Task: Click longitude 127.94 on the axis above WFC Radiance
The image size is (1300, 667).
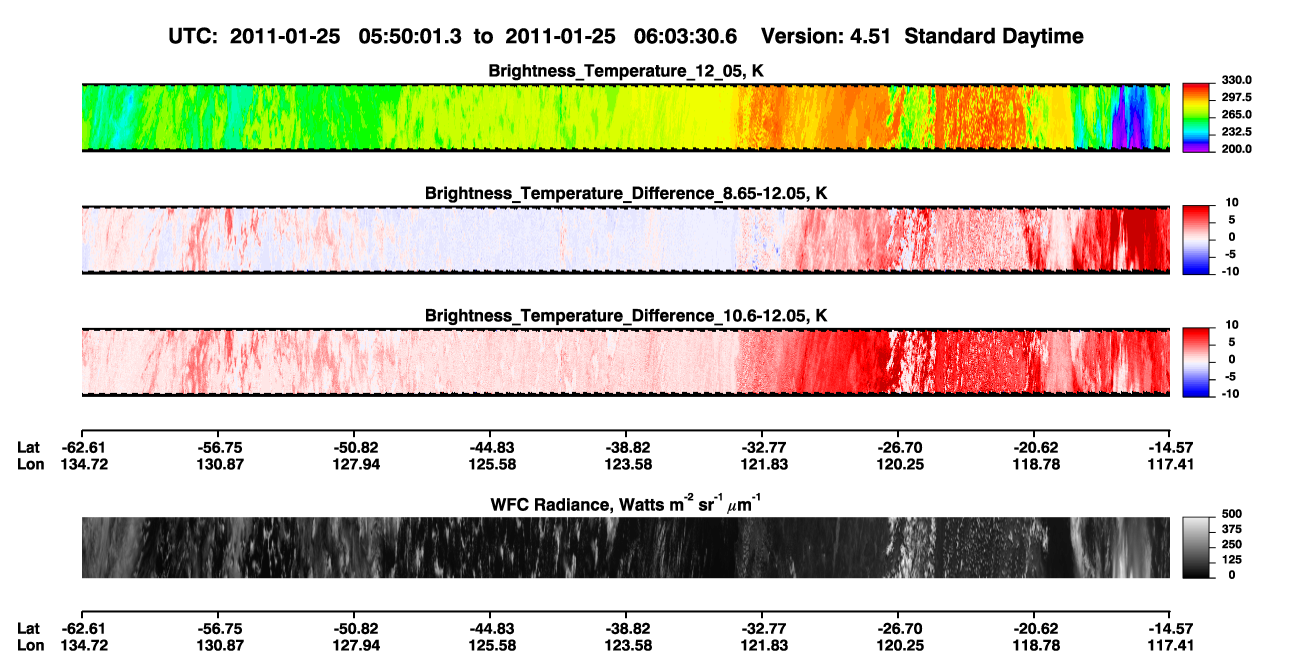Action: point(354,463)
